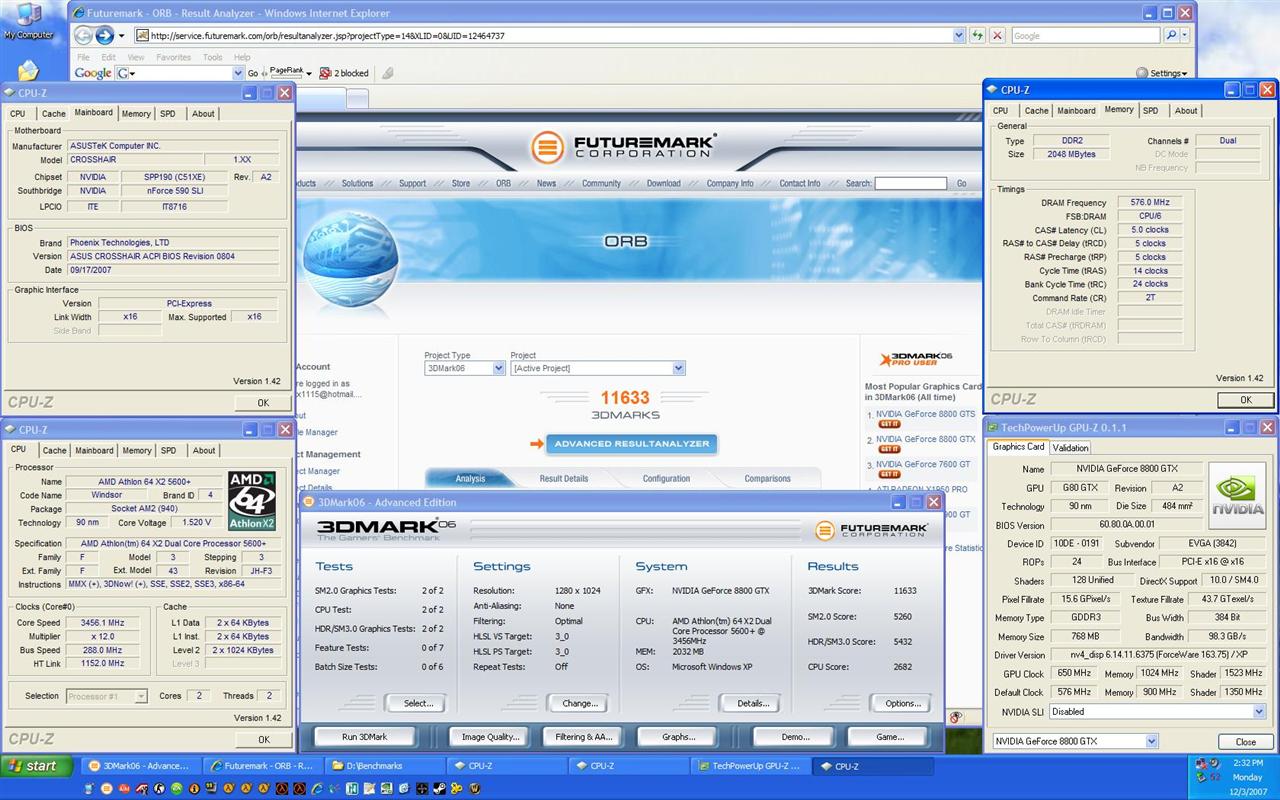
Task: Click the Demo... button in 3DMark06
Action: (796, 737)
